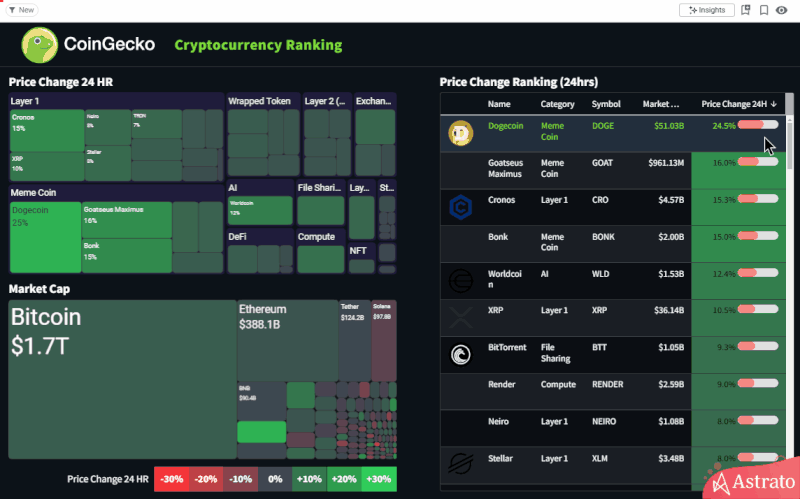Click the Wrapped Token treemap group header
This screenshot has width=800, height=499.
[x=259, y=101]
